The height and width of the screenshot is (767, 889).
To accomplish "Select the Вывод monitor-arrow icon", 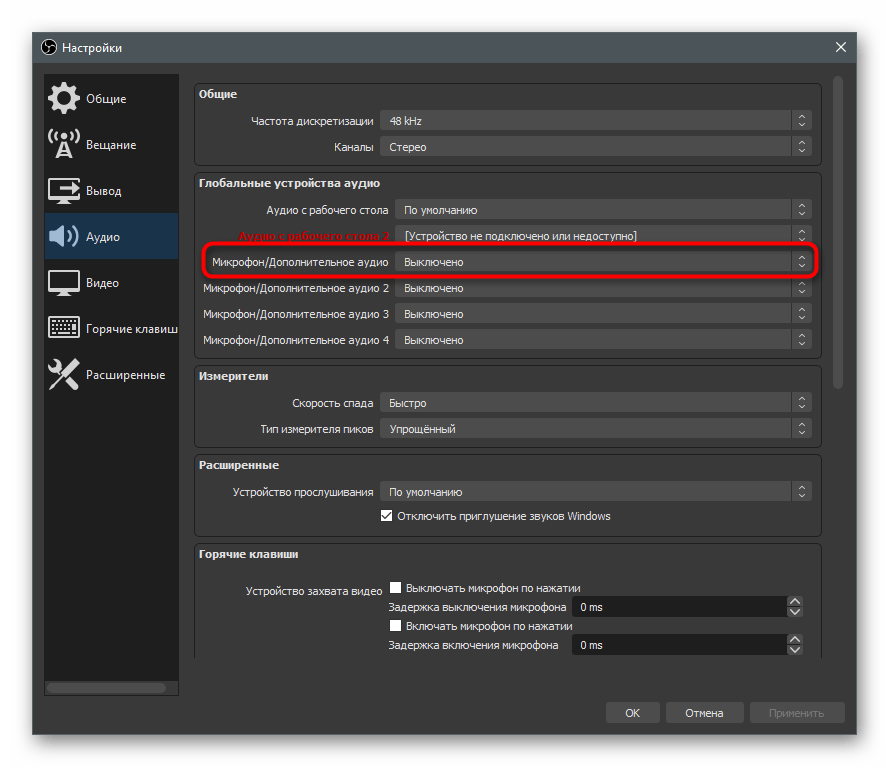I will pyautogui.click(x=64, y=191).
